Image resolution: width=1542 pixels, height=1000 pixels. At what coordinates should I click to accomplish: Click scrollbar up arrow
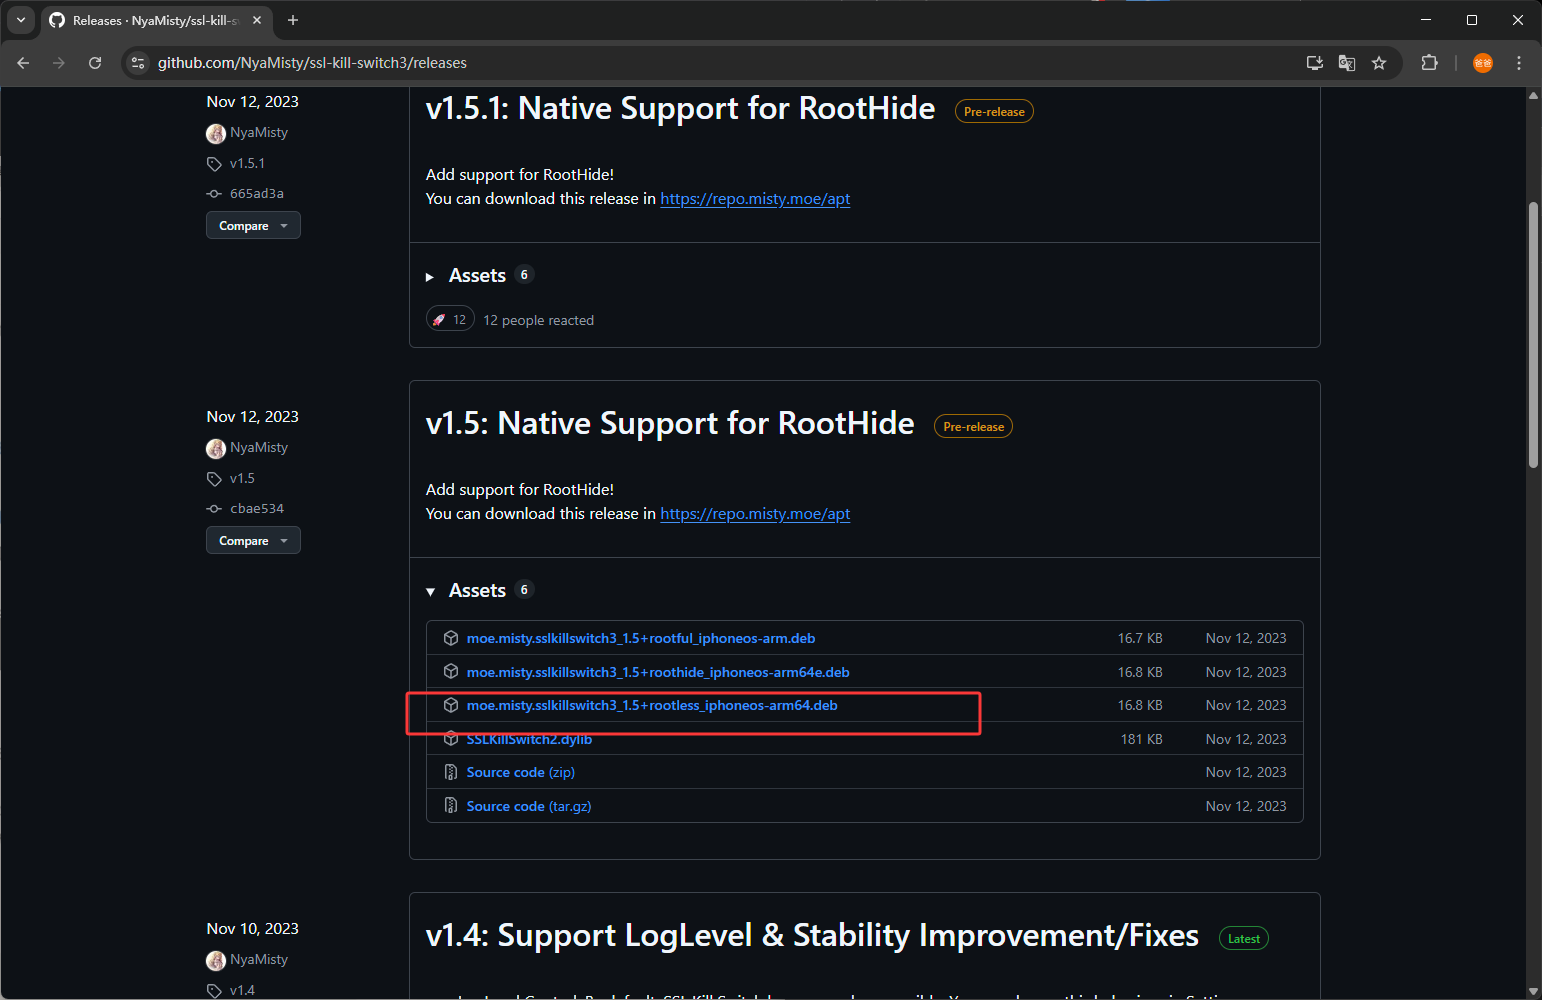pyautogui.click(x=1533, y=96)
